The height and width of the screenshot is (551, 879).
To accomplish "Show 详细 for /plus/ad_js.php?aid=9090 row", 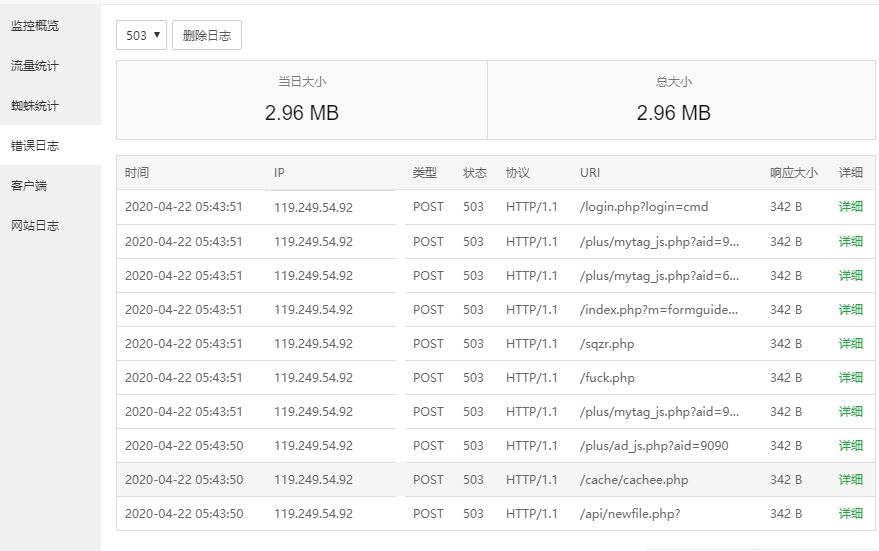I will pyautogui.click(x=850, y=445).
